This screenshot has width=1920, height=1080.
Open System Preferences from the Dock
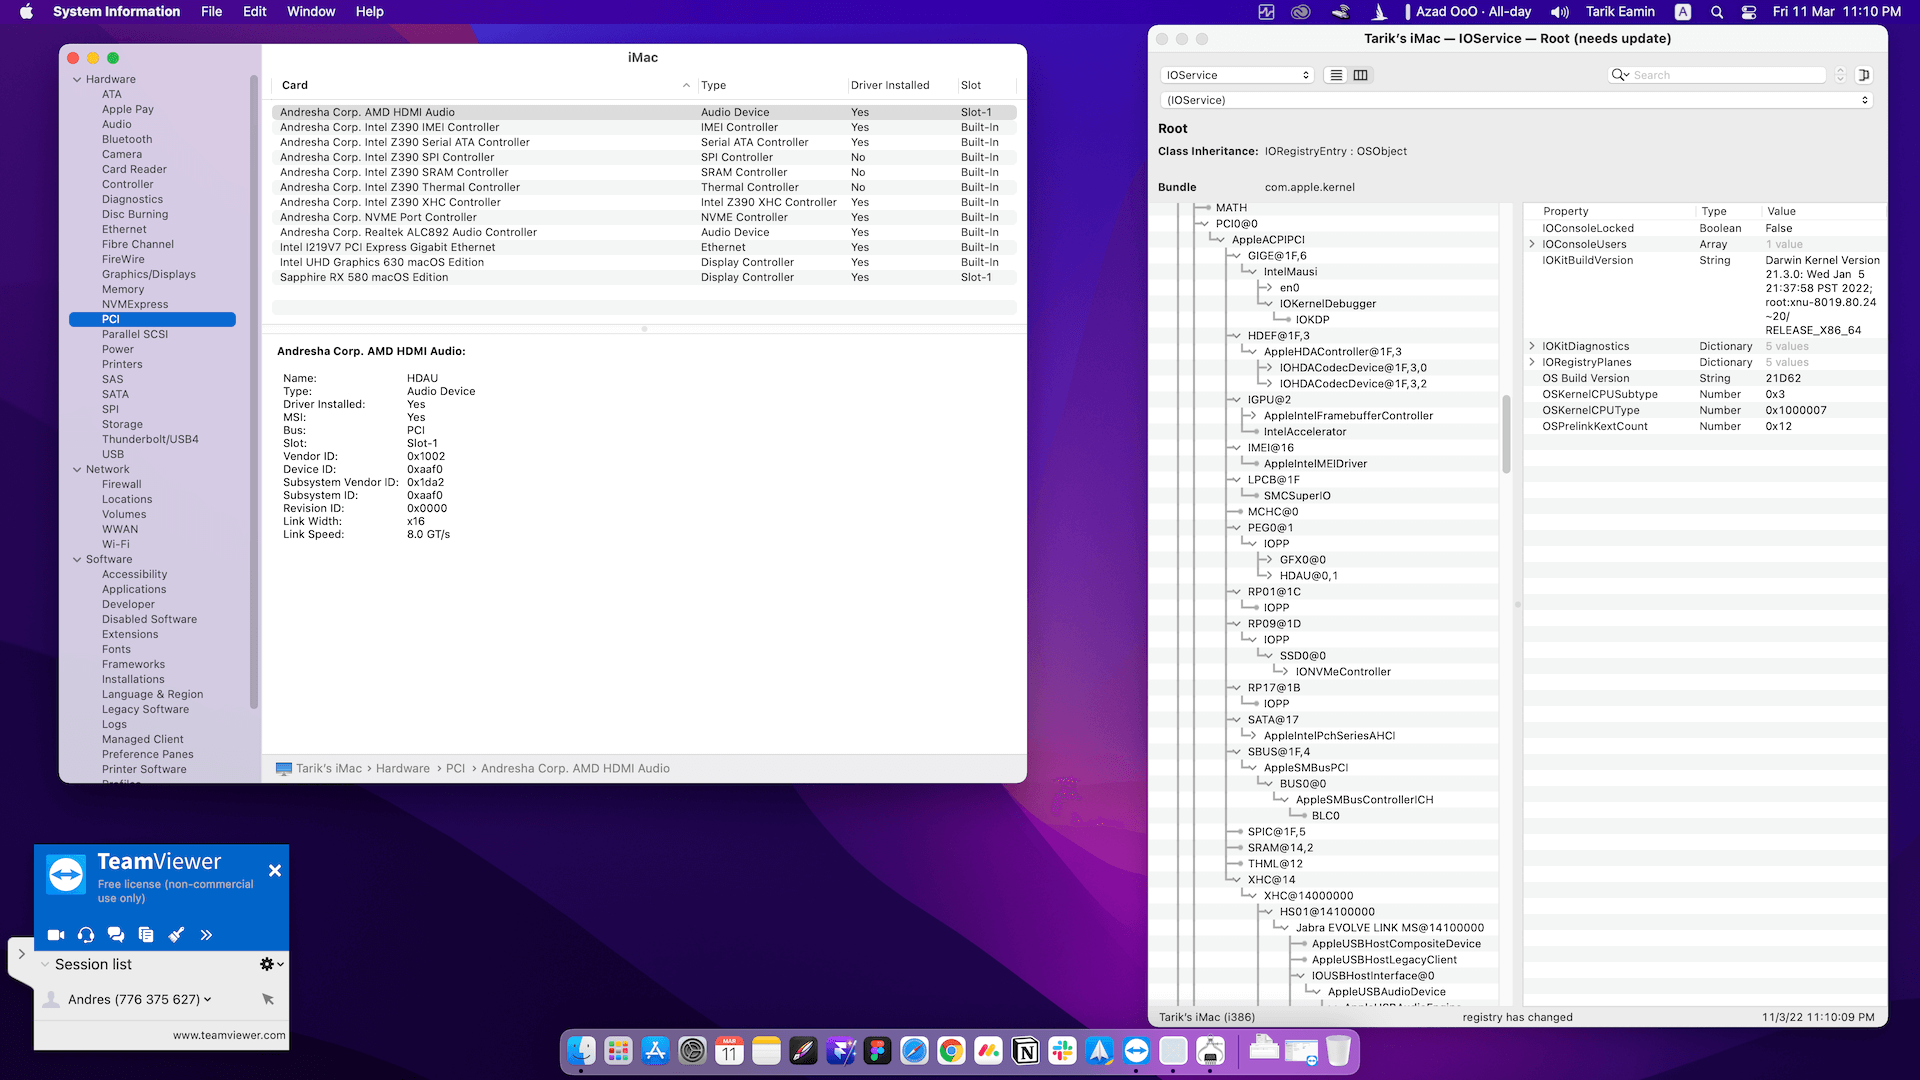click(x=692, y=1051)
